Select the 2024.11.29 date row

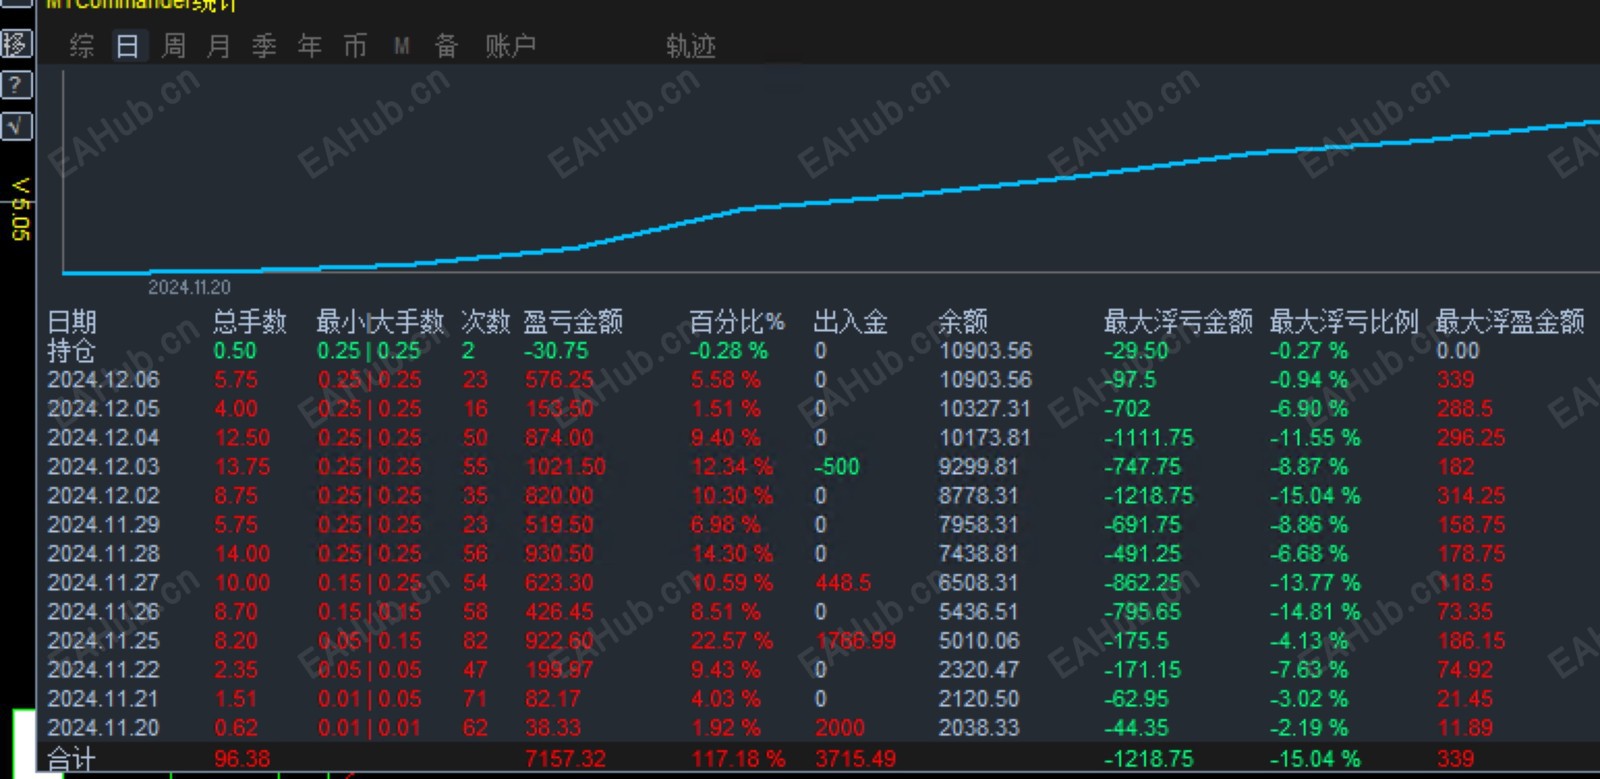tap(104, 525)
